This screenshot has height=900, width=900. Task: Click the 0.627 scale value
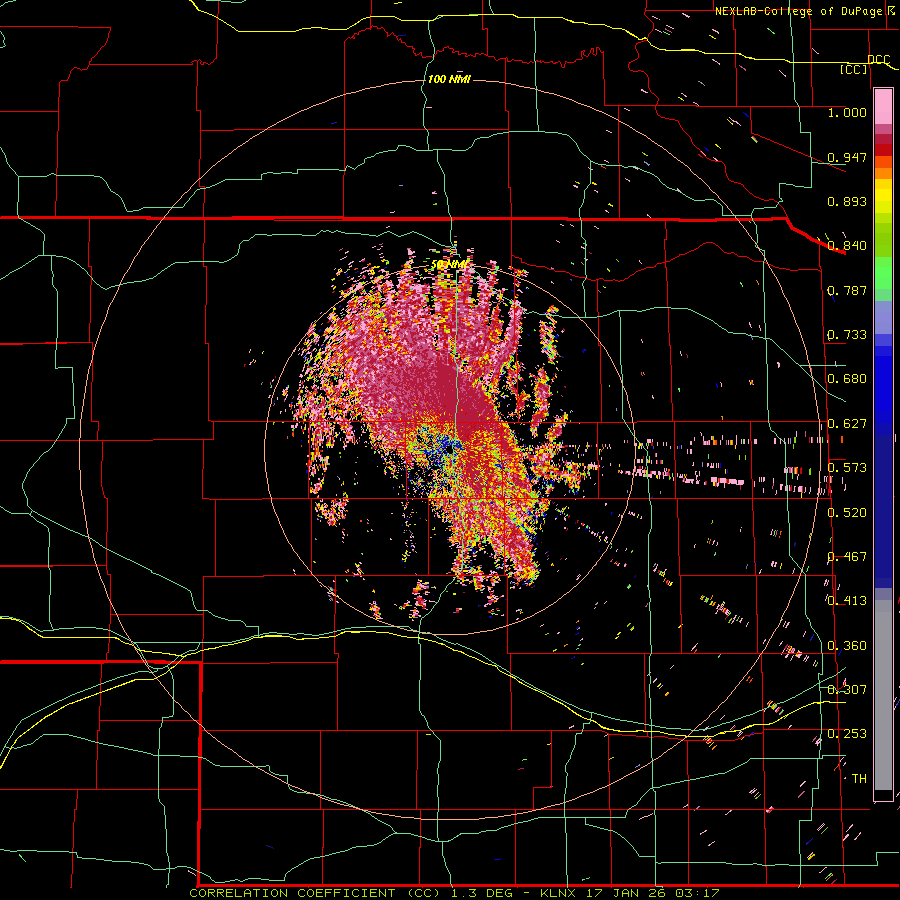[847, 424]
